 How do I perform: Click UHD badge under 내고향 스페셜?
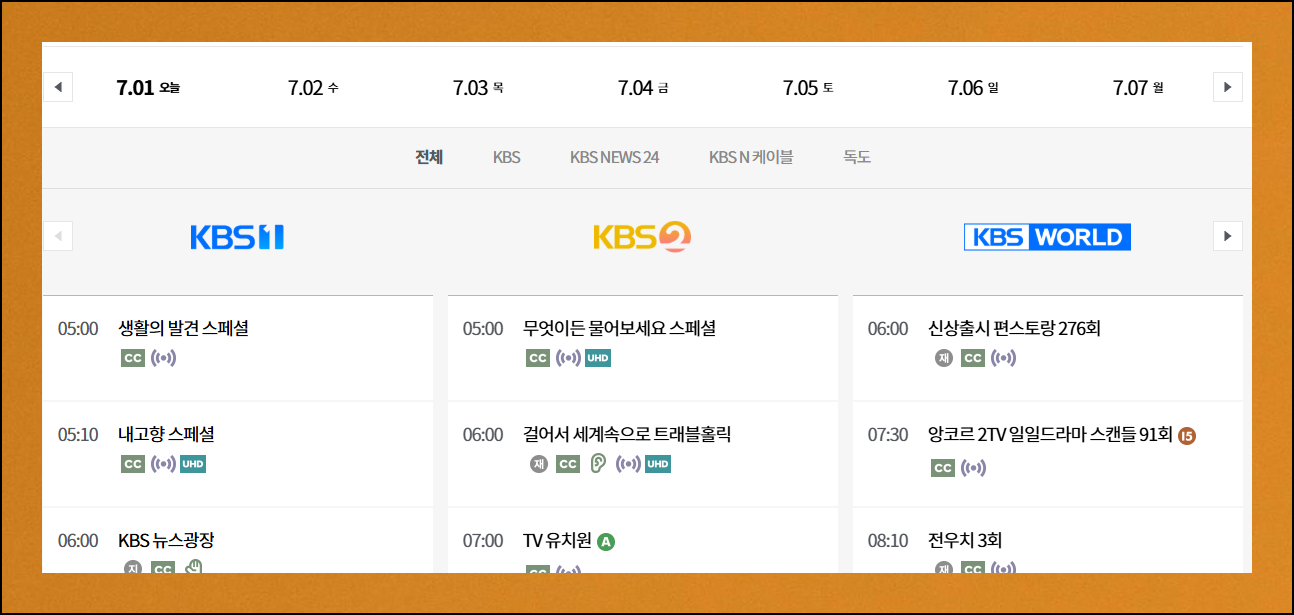[193, 464]
